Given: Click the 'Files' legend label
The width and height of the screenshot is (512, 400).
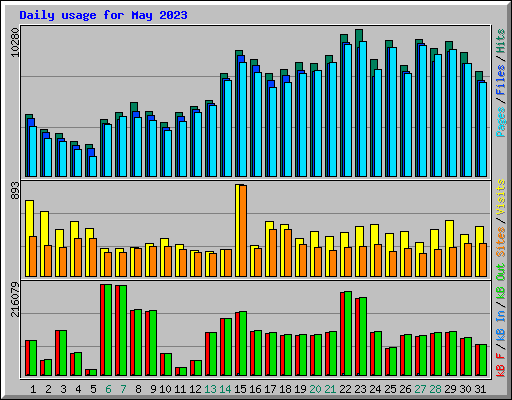Looking at the screenshot, I should click(x=501, y=80).
